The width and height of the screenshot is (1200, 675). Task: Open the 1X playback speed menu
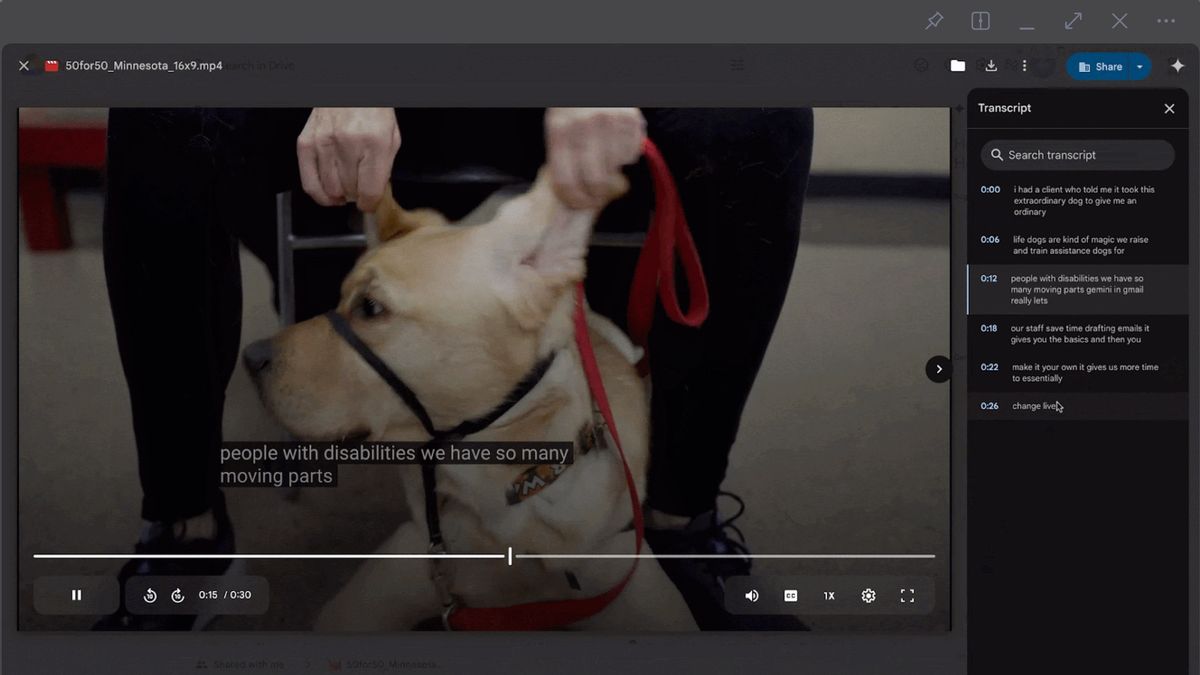829,595
